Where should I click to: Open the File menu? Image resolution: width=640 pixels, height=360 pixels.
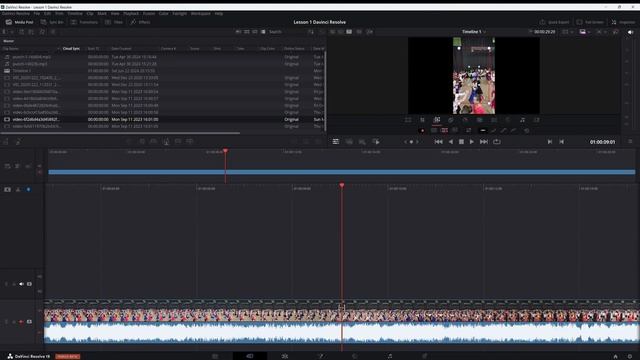(x=37, y=13)
